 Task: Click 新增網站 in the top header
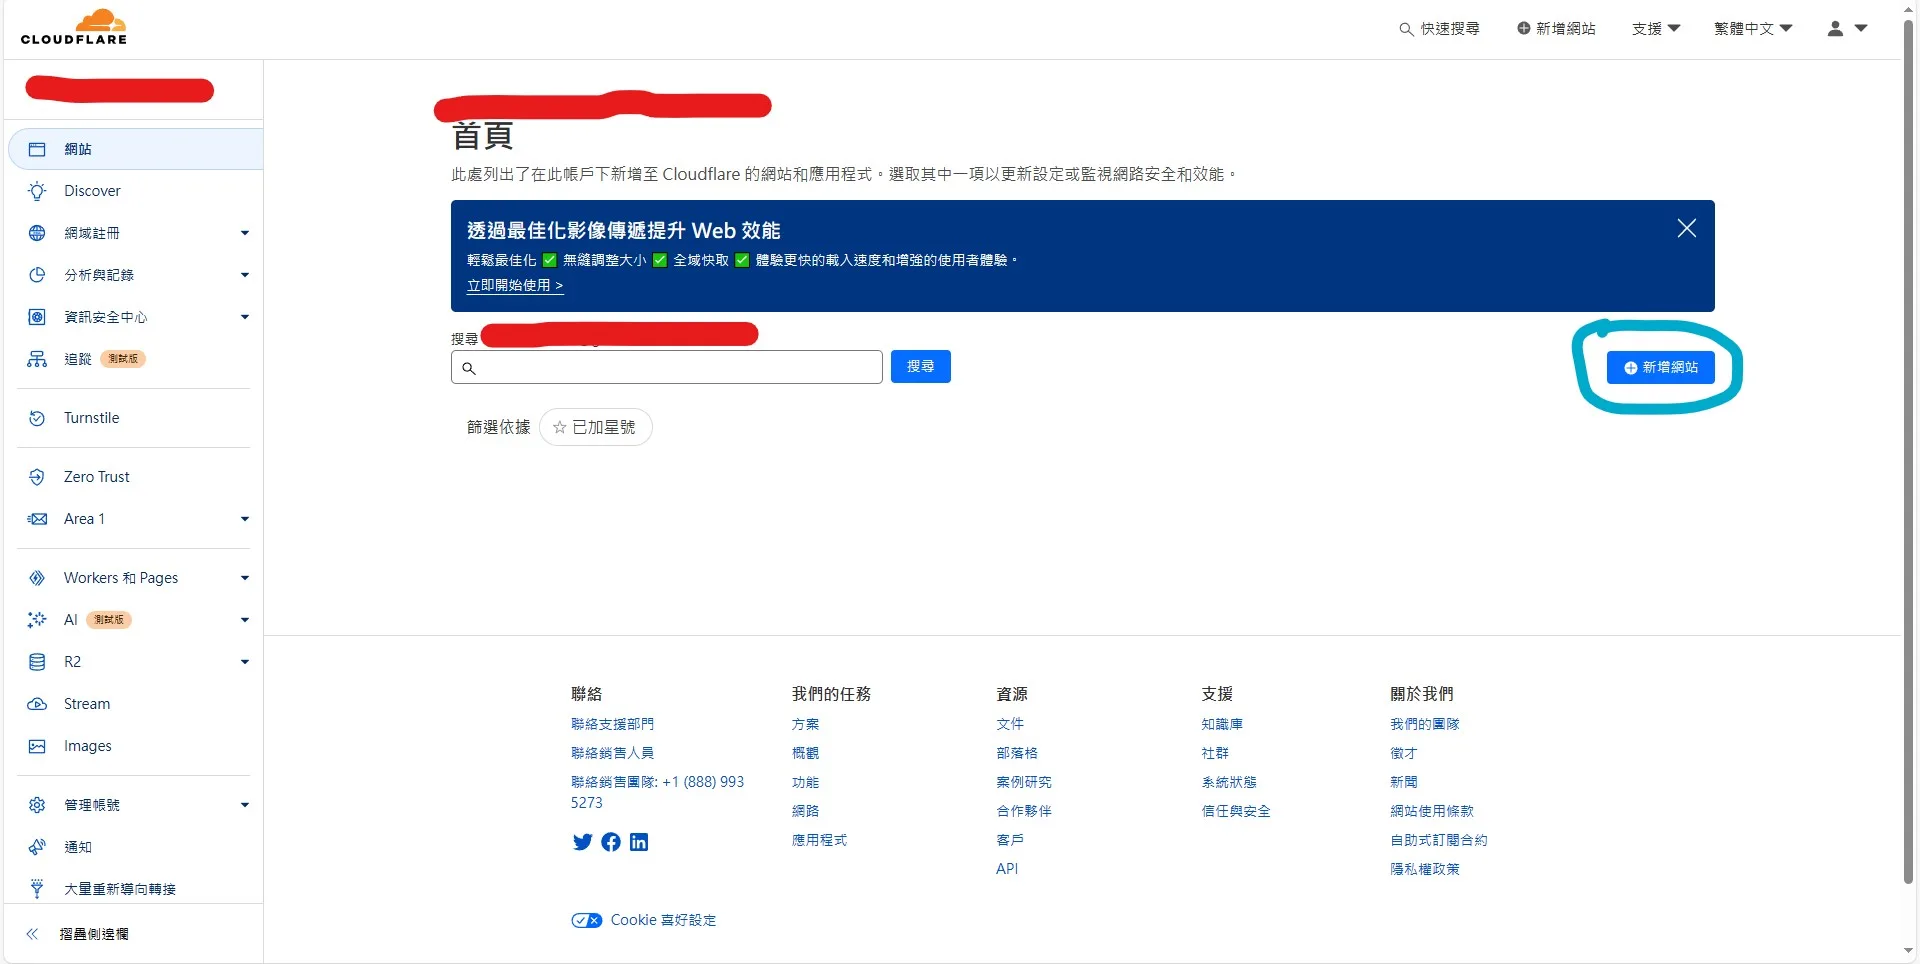click(x=1556, y=29)
